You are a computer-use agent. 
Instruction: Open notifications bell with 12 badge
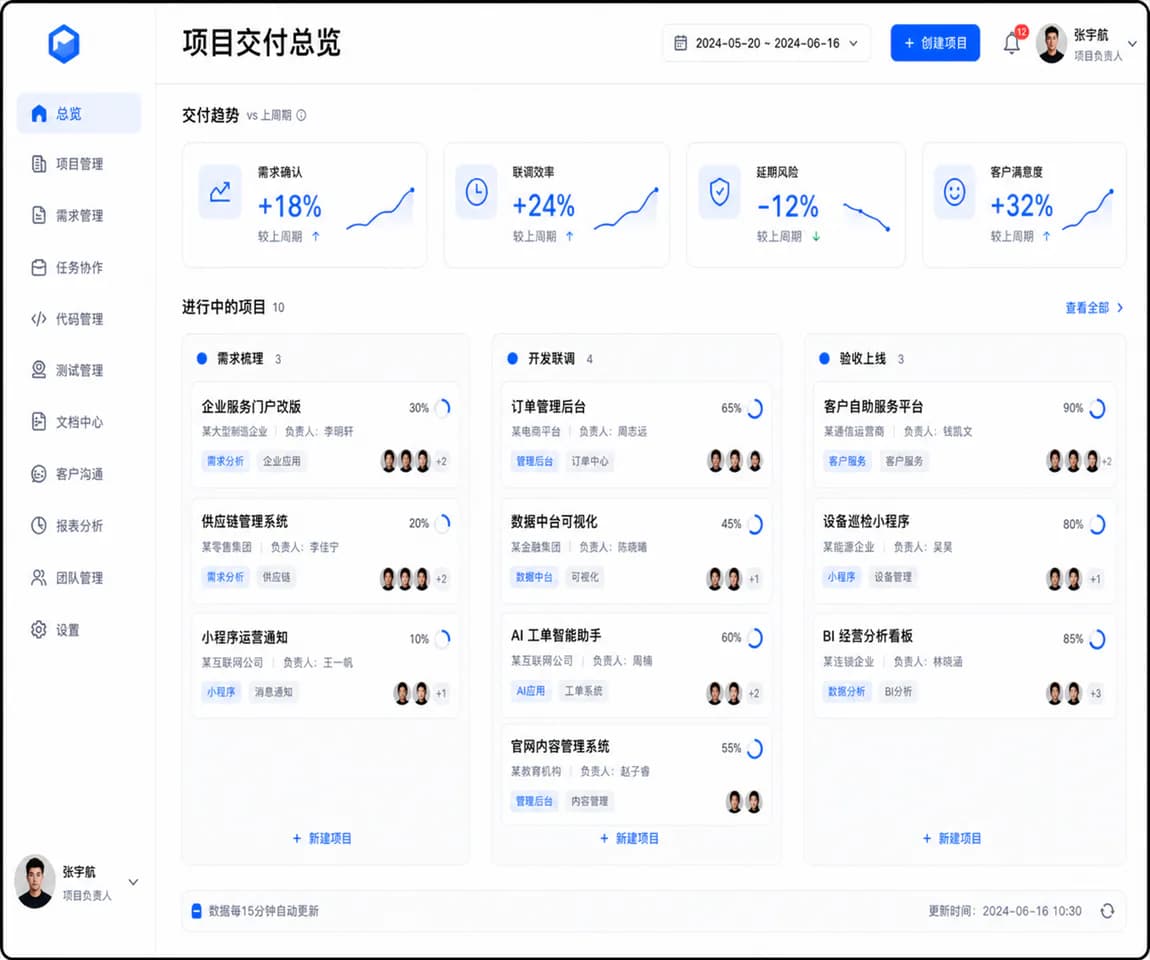click(x=1013, y=43)
